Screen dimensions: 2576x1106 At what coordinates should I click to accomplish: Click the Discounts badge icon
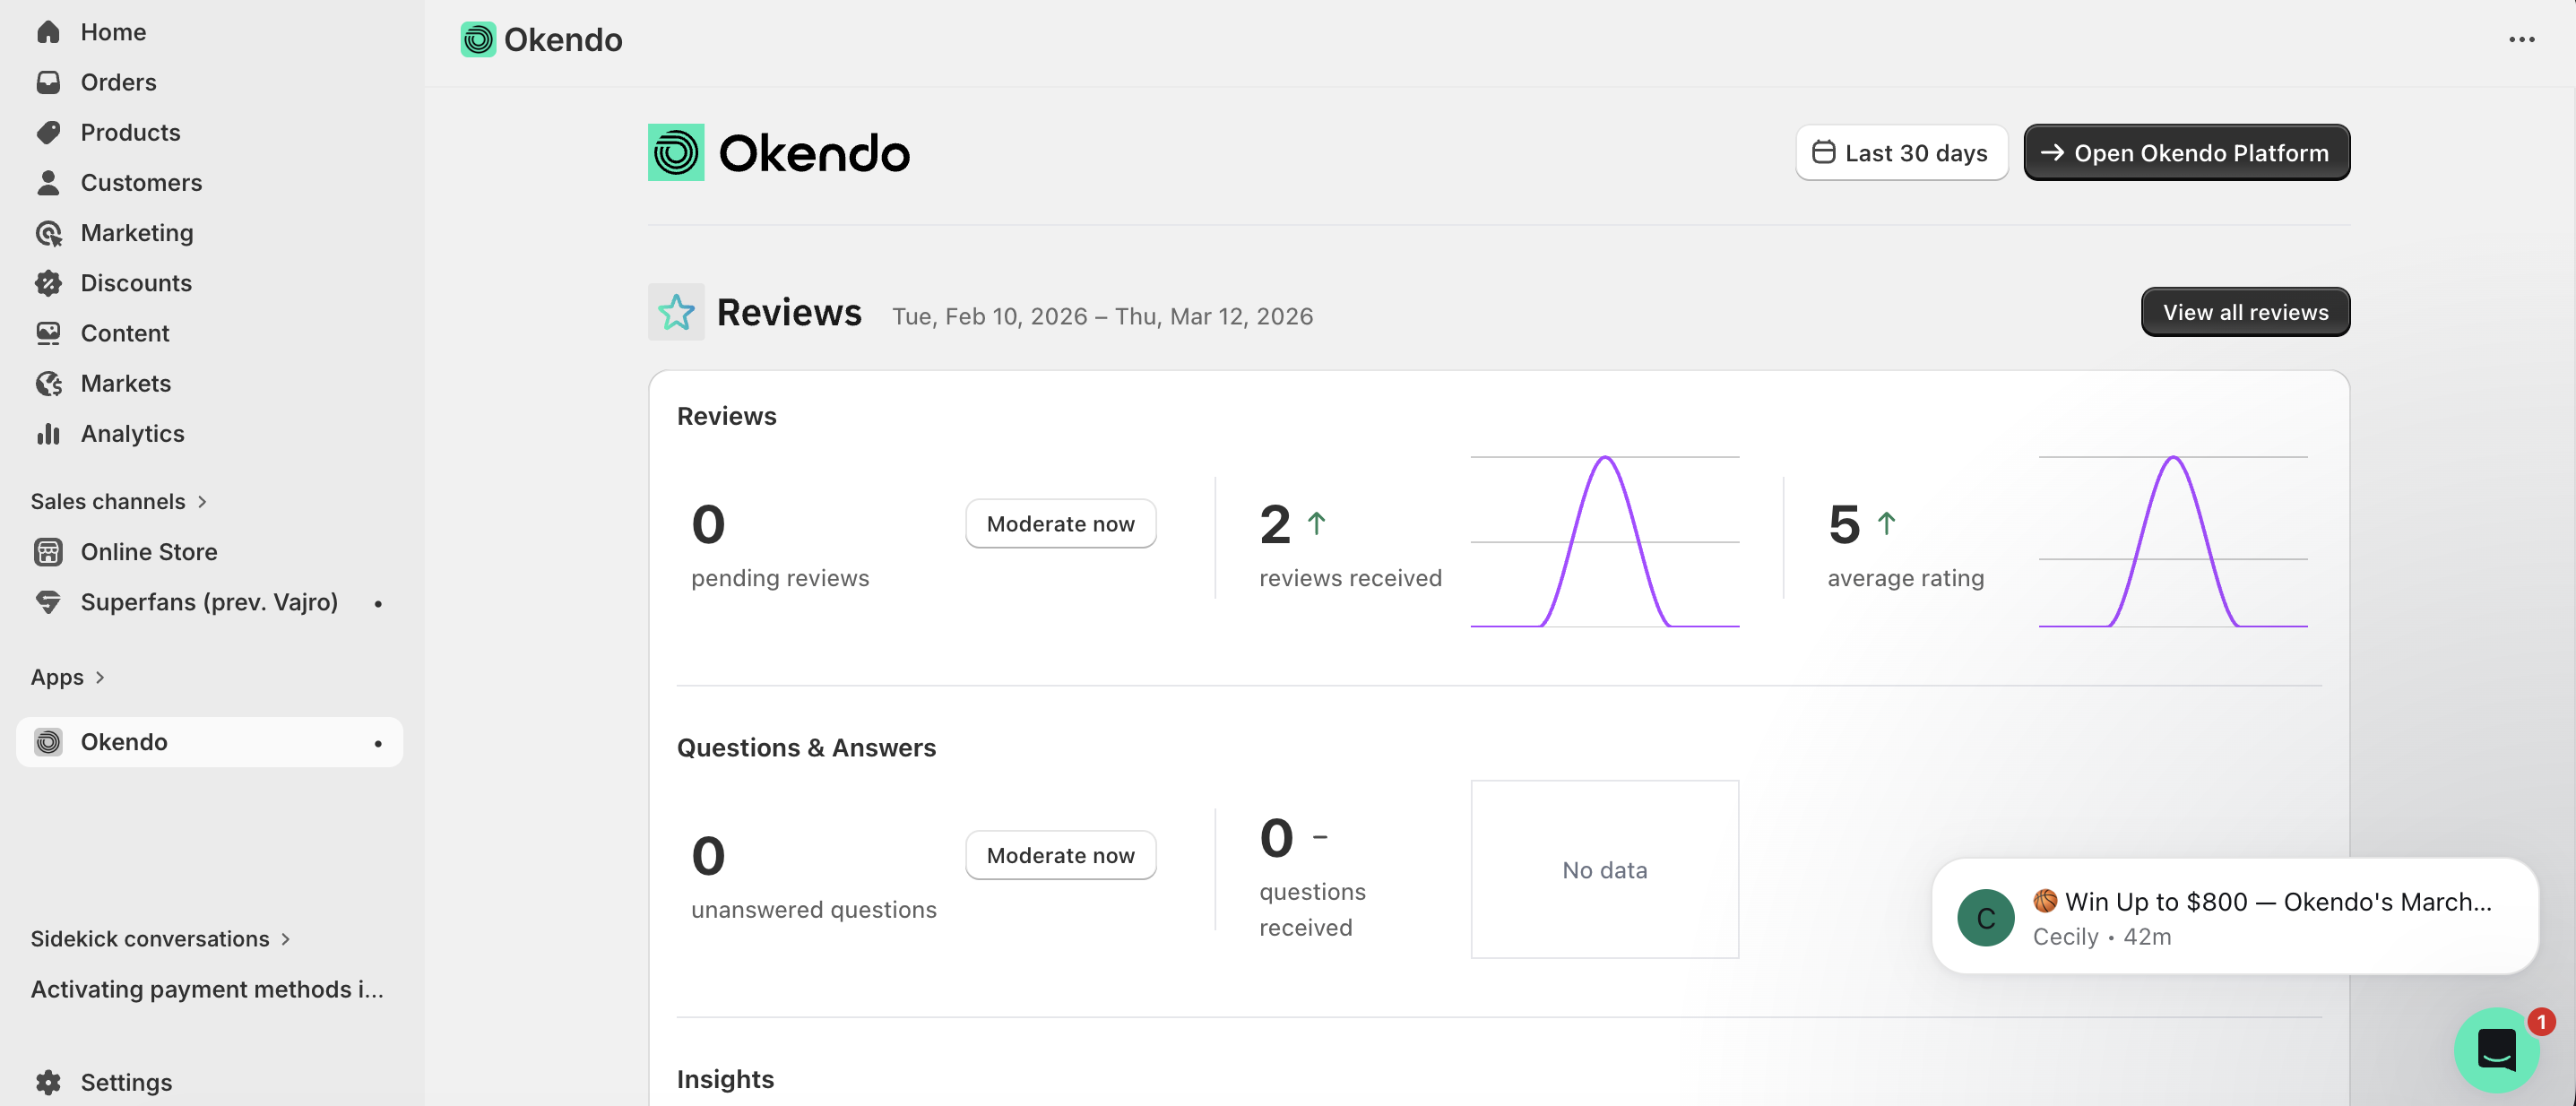pyautogui.click(x=48, y=283)
